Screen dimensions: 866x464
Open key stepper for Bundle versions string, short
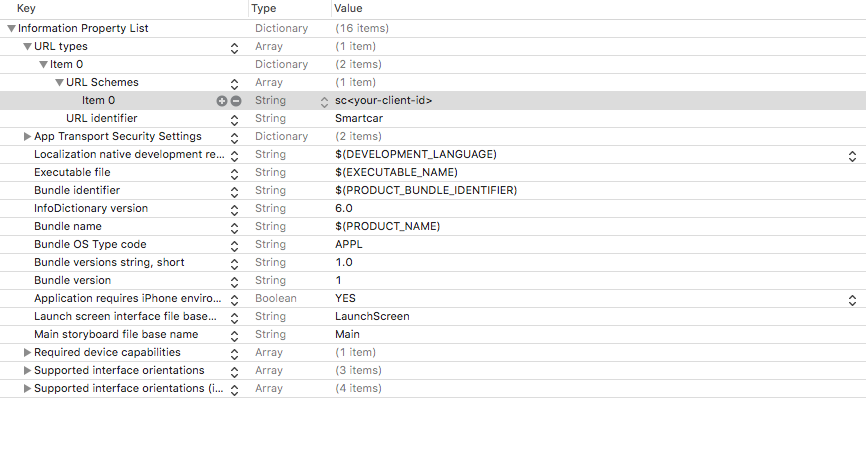point(234,264)
